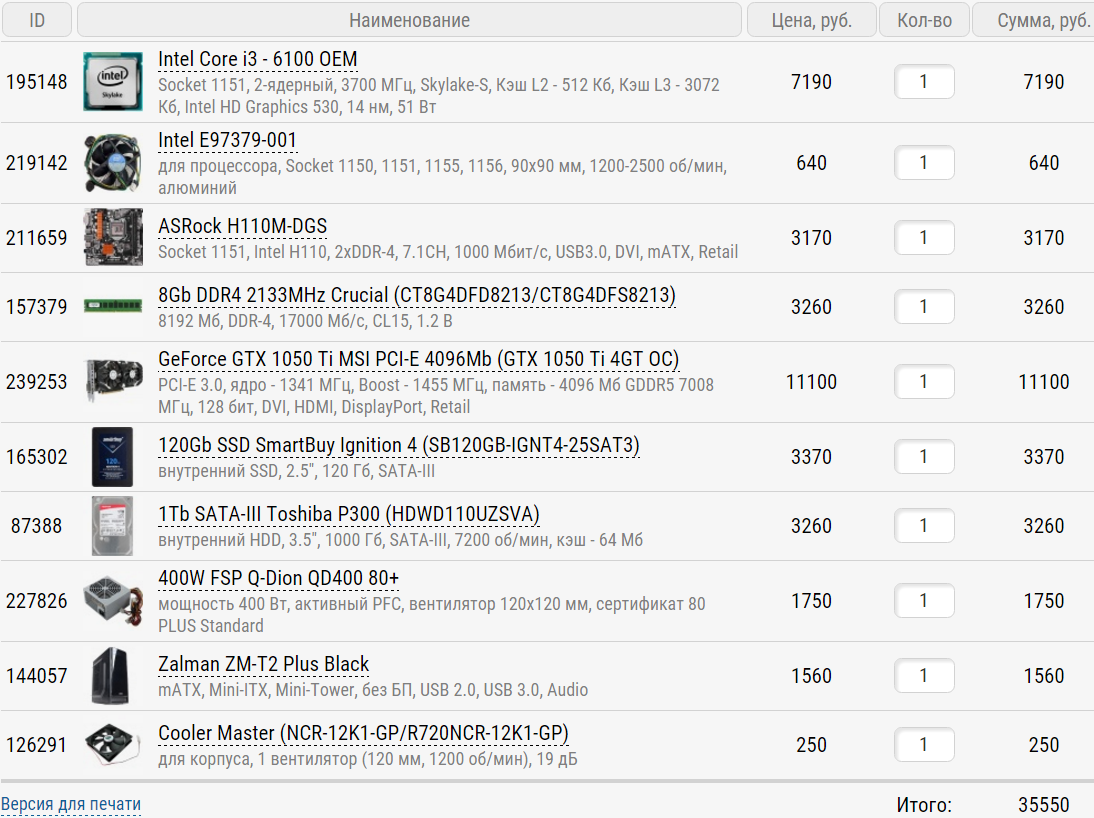Open the GeForce GTX 1050 Ti MSI link
Viewport: 1094px width, 818px height.
pos(419,359)
